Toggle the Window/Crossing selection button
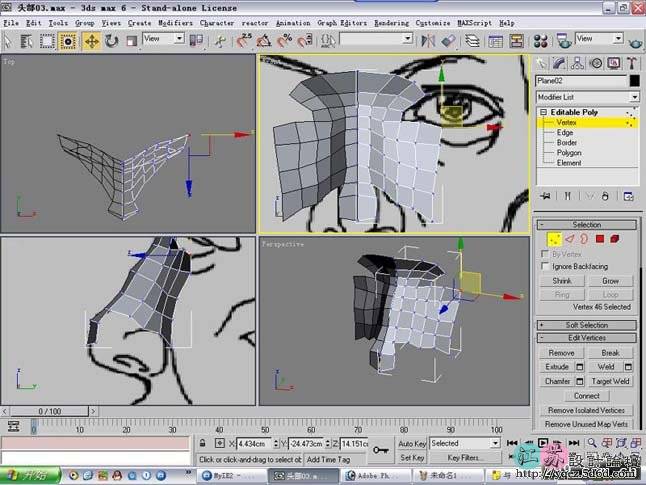Image resolution: width=646 pixels, height=485 pixels. pyautogui.click(x=68, y=41)
